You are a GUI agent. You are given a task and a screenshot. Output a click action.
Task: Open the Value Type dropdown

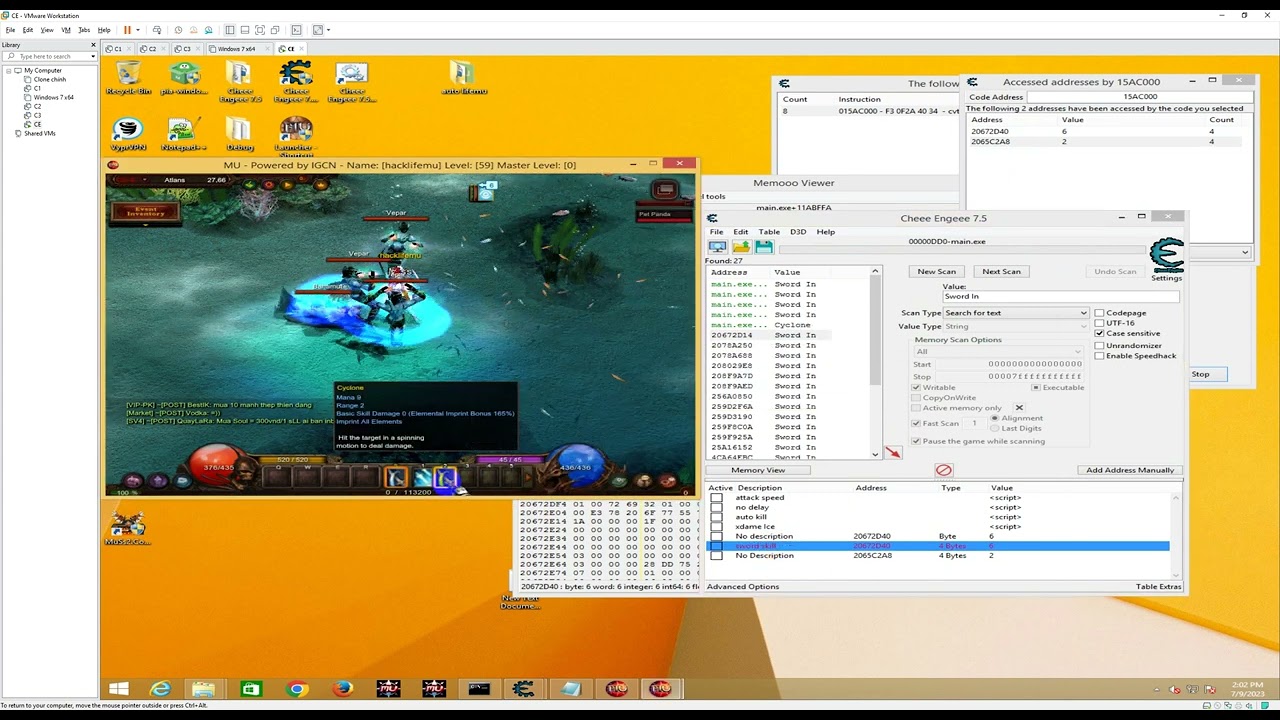pyautogui.click(x=1016, y=326)
